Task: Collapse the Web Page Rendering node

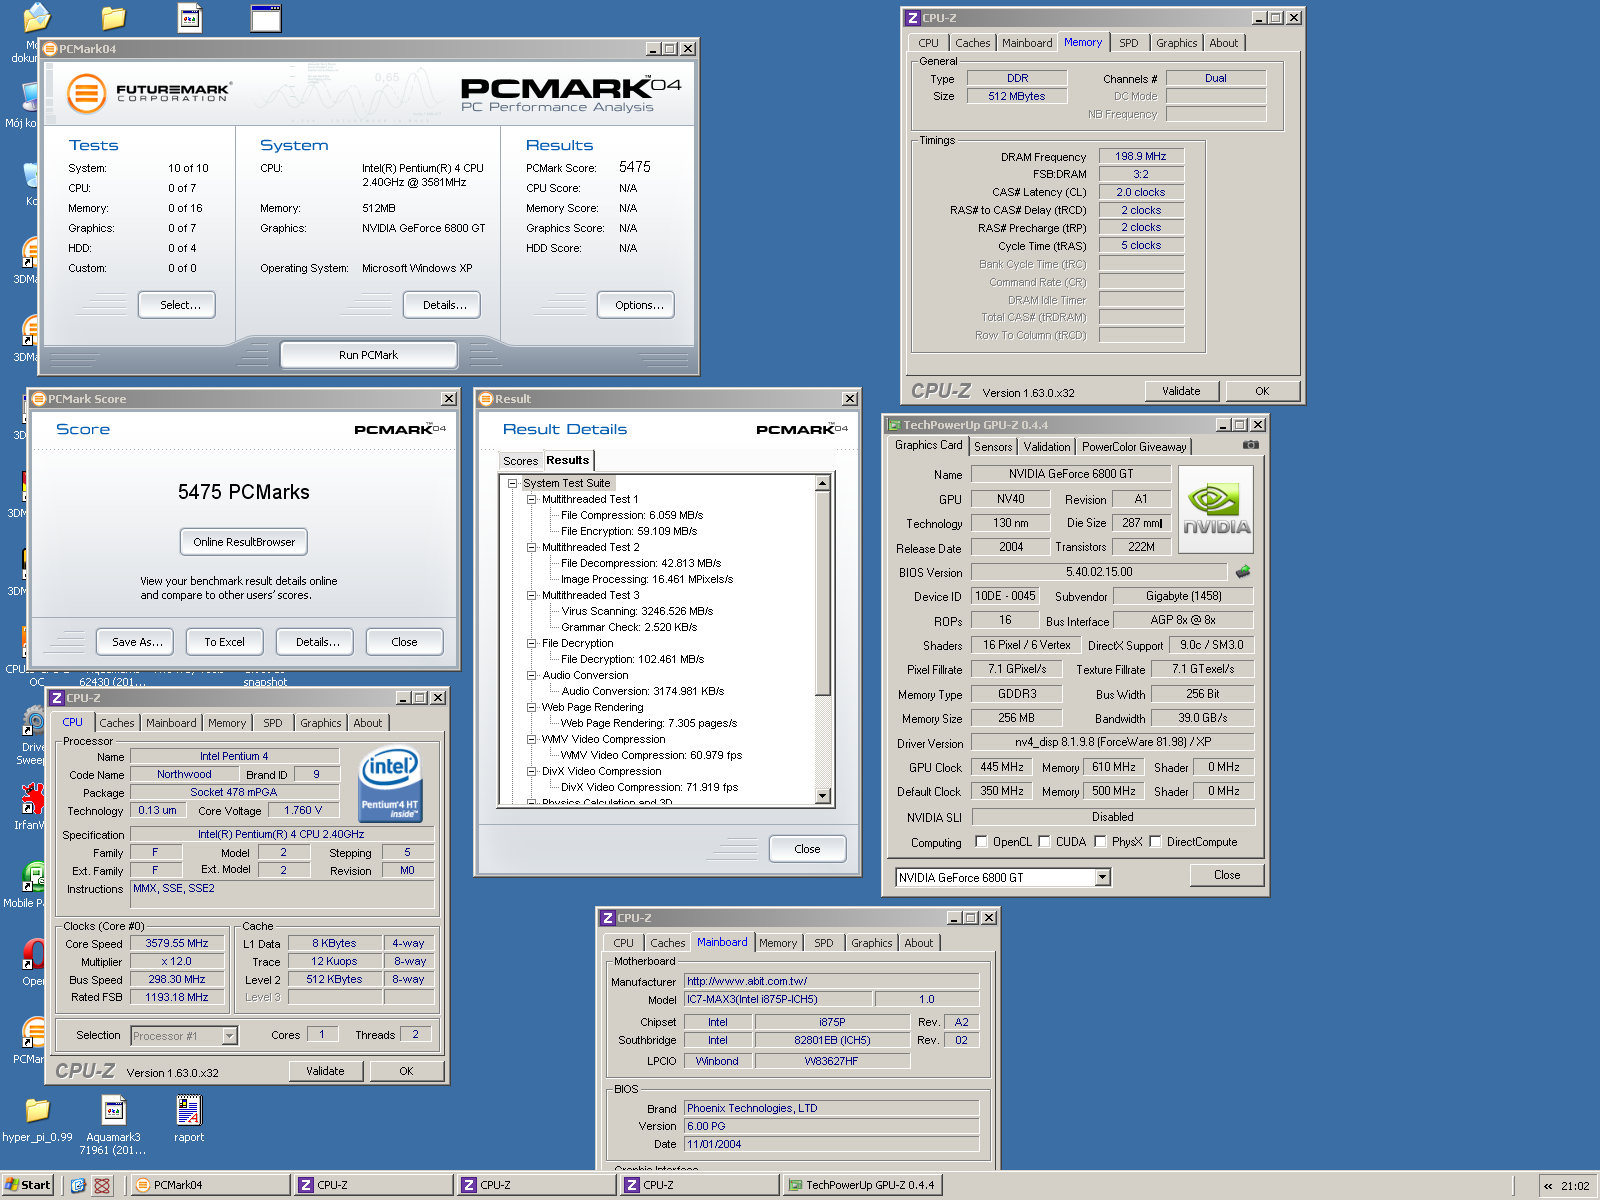Action: coord(532,707)
